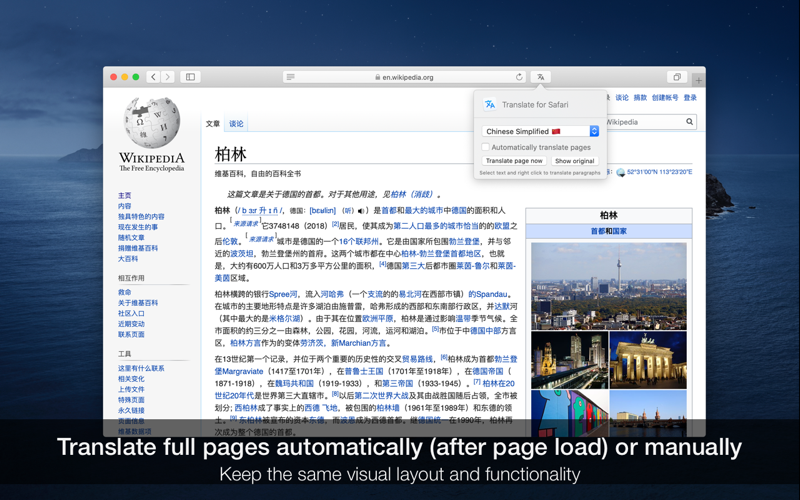Click the 魏玛共和国 link
The image size is (800, 500).
point(294,383)
